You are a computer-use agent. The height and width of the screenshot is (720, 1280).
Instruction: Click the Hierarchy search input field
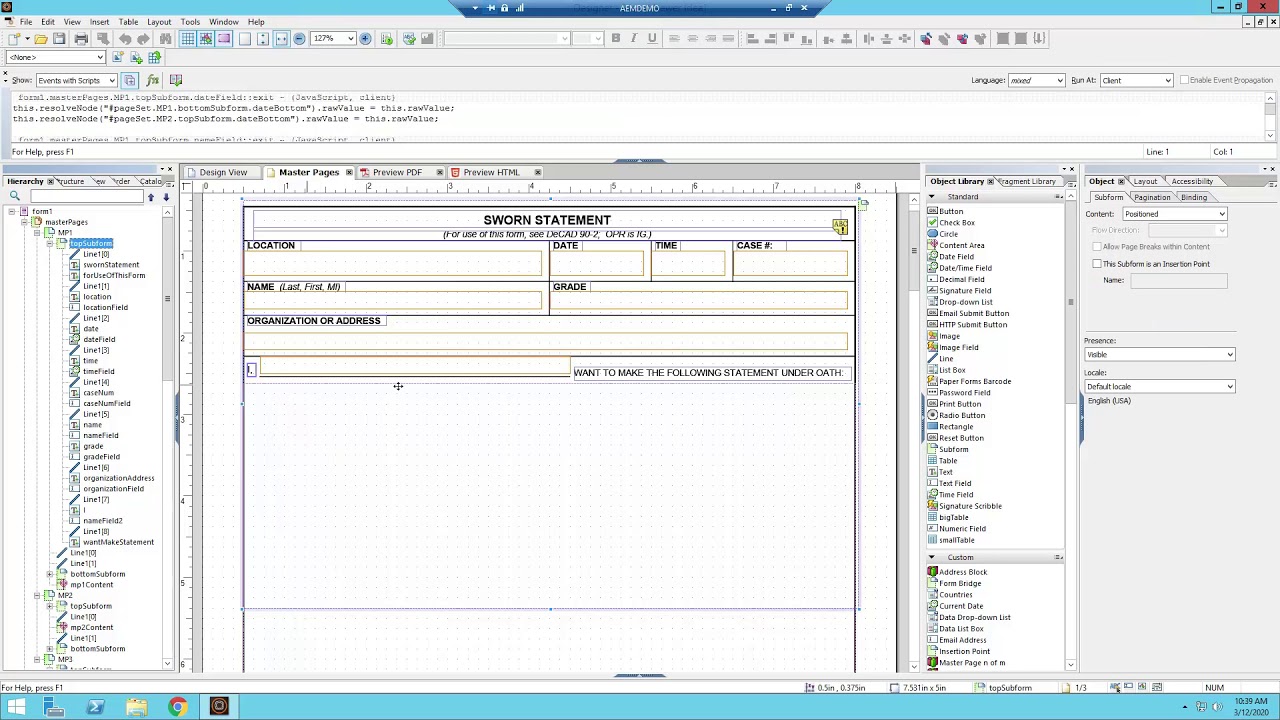coord(85,196)
